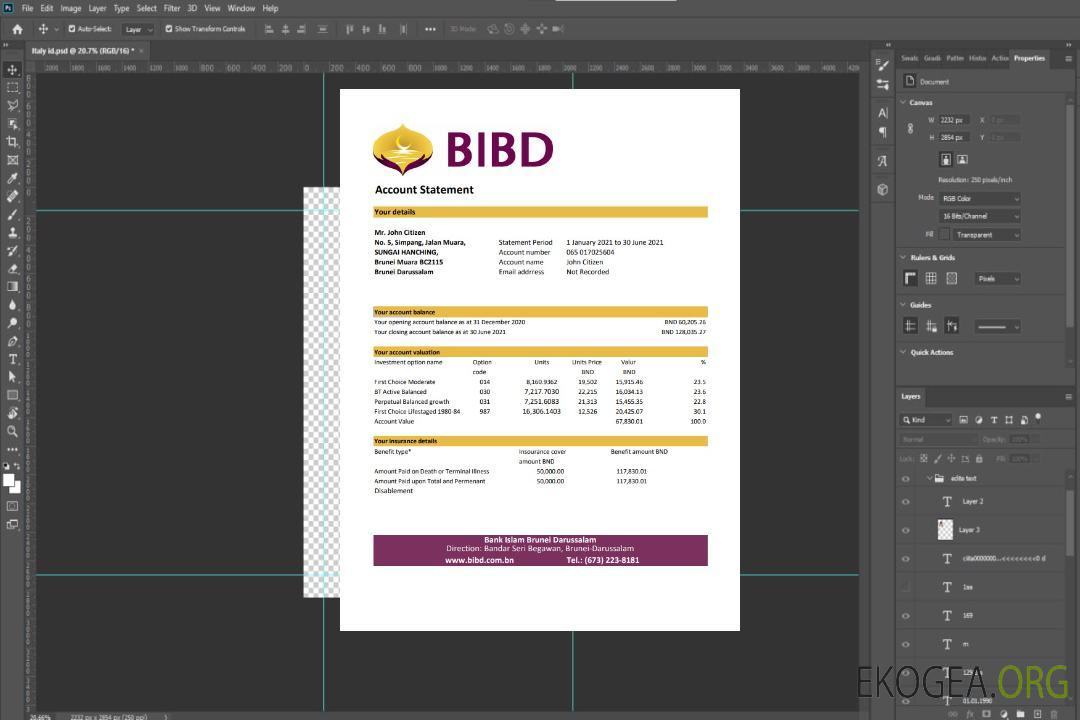Open the Filter menu
1080x720 pixels.
coord(172,8)
